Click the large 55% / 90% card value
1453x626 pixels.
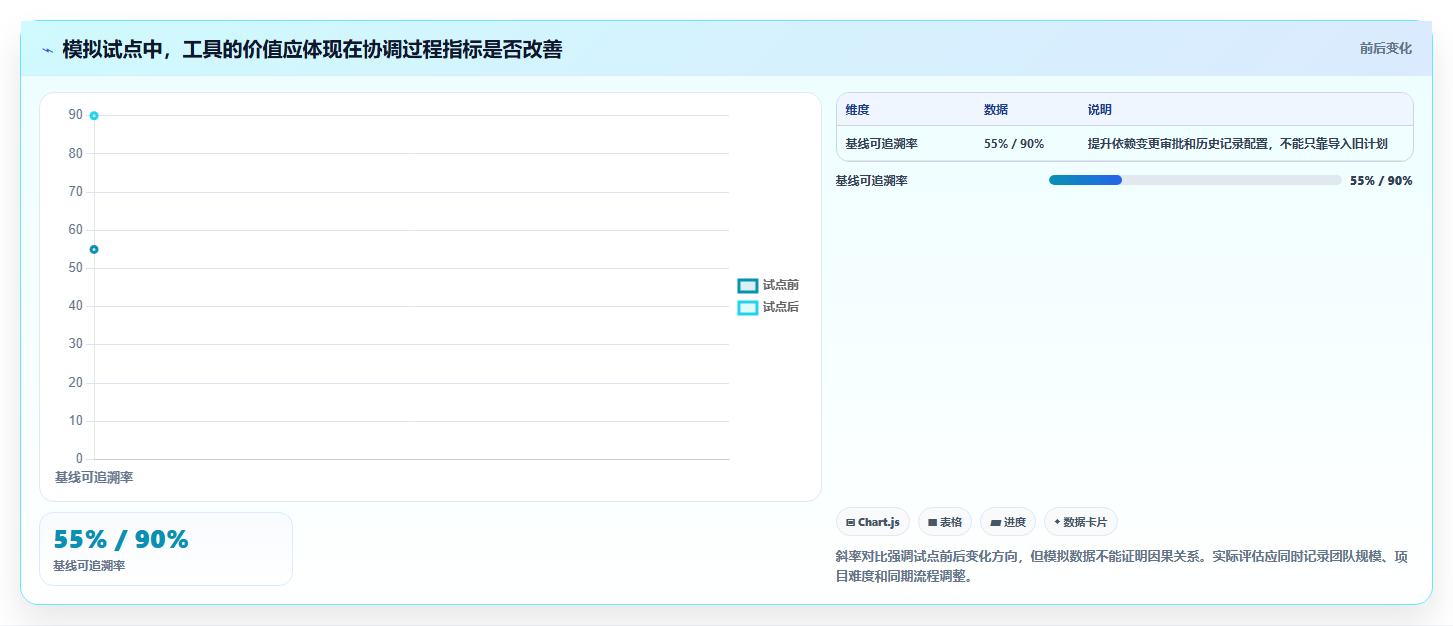tap(121, 540)
